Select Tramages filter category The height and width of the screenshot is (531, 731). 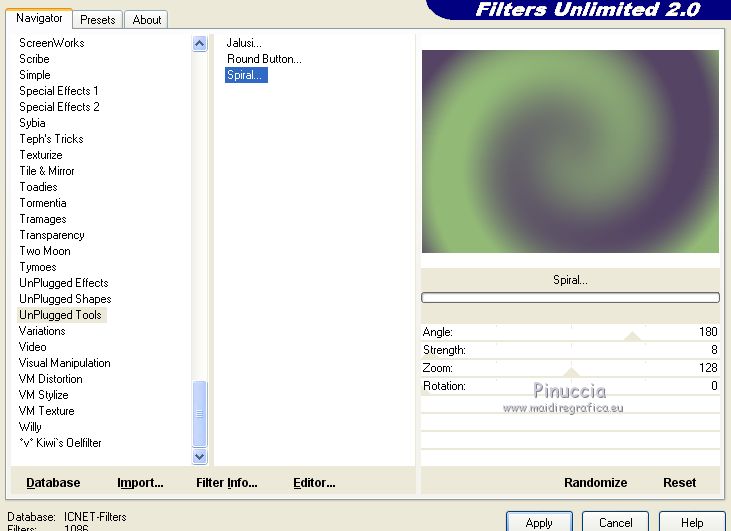pyautogui.click(x=43, y=219)
